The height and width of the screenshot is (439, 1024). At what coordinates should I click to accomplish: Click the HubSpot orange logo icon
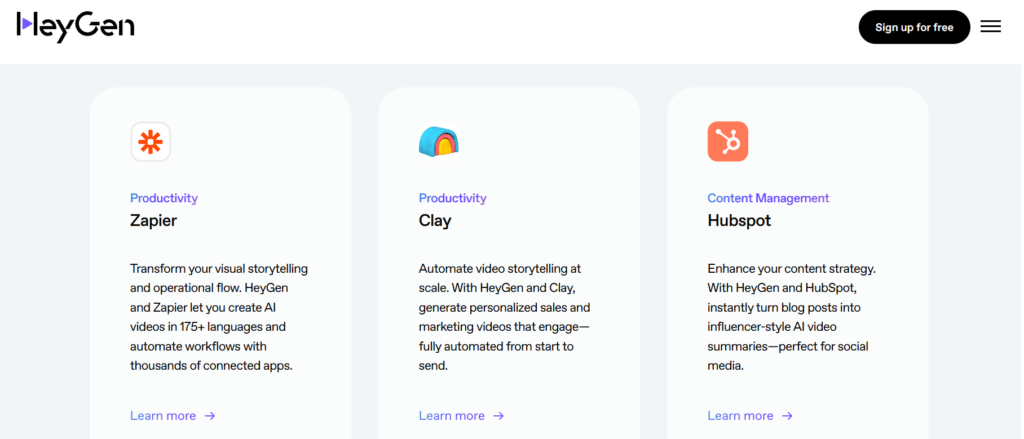[x=728, y=141]
